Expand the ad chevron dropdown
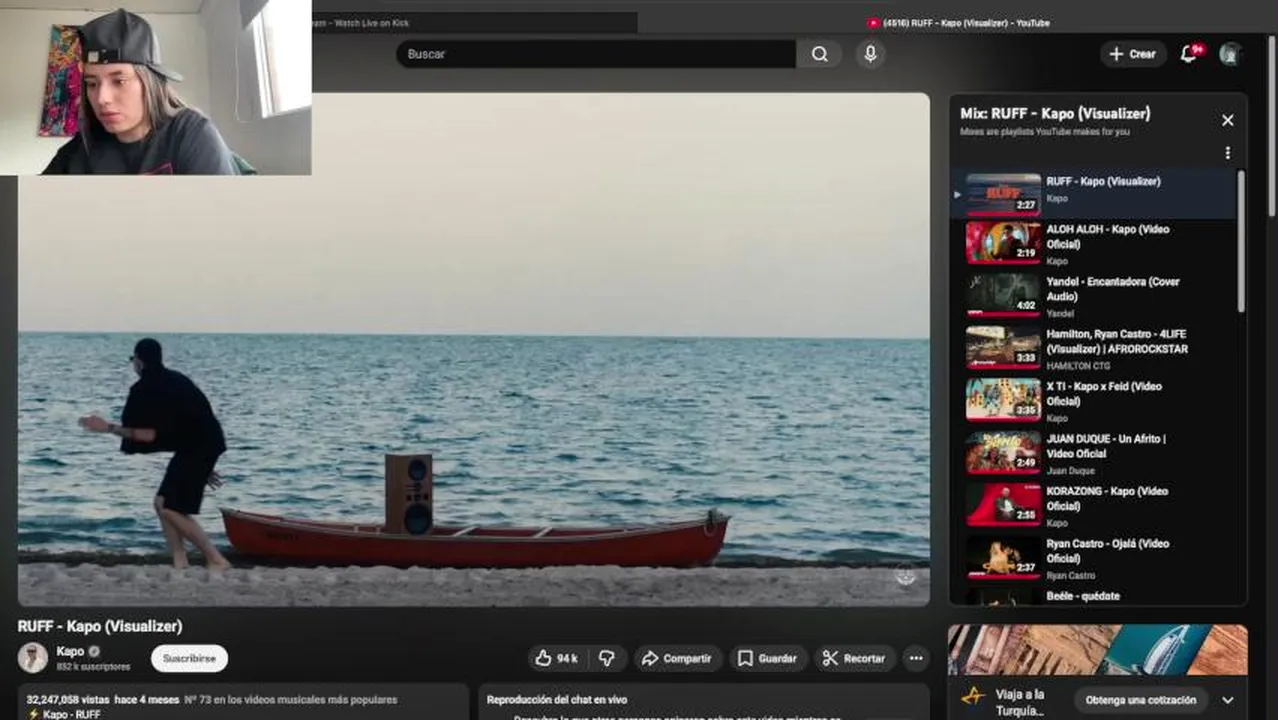 coord(1227,700)
